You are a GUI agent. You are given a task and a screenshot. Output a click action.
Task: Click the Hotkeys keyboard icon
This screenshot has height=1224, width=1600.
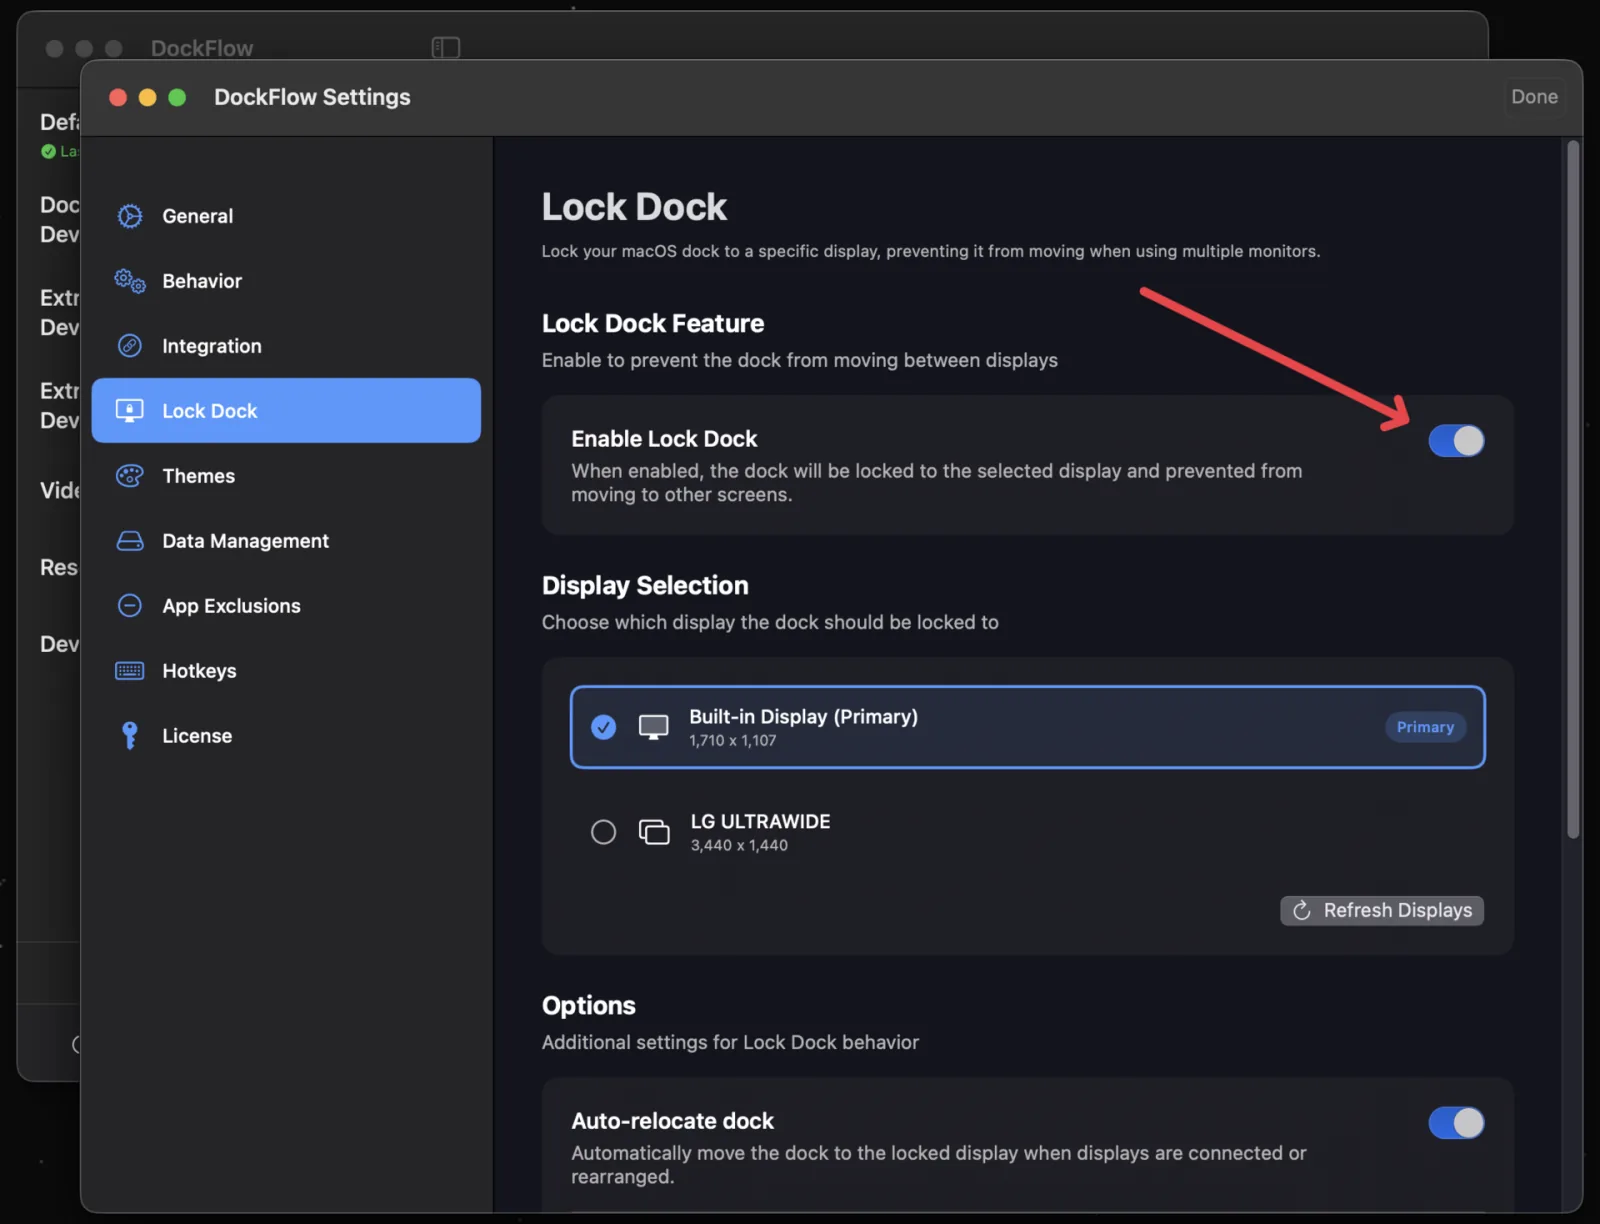pyautogui.click(x=130, y=671)
